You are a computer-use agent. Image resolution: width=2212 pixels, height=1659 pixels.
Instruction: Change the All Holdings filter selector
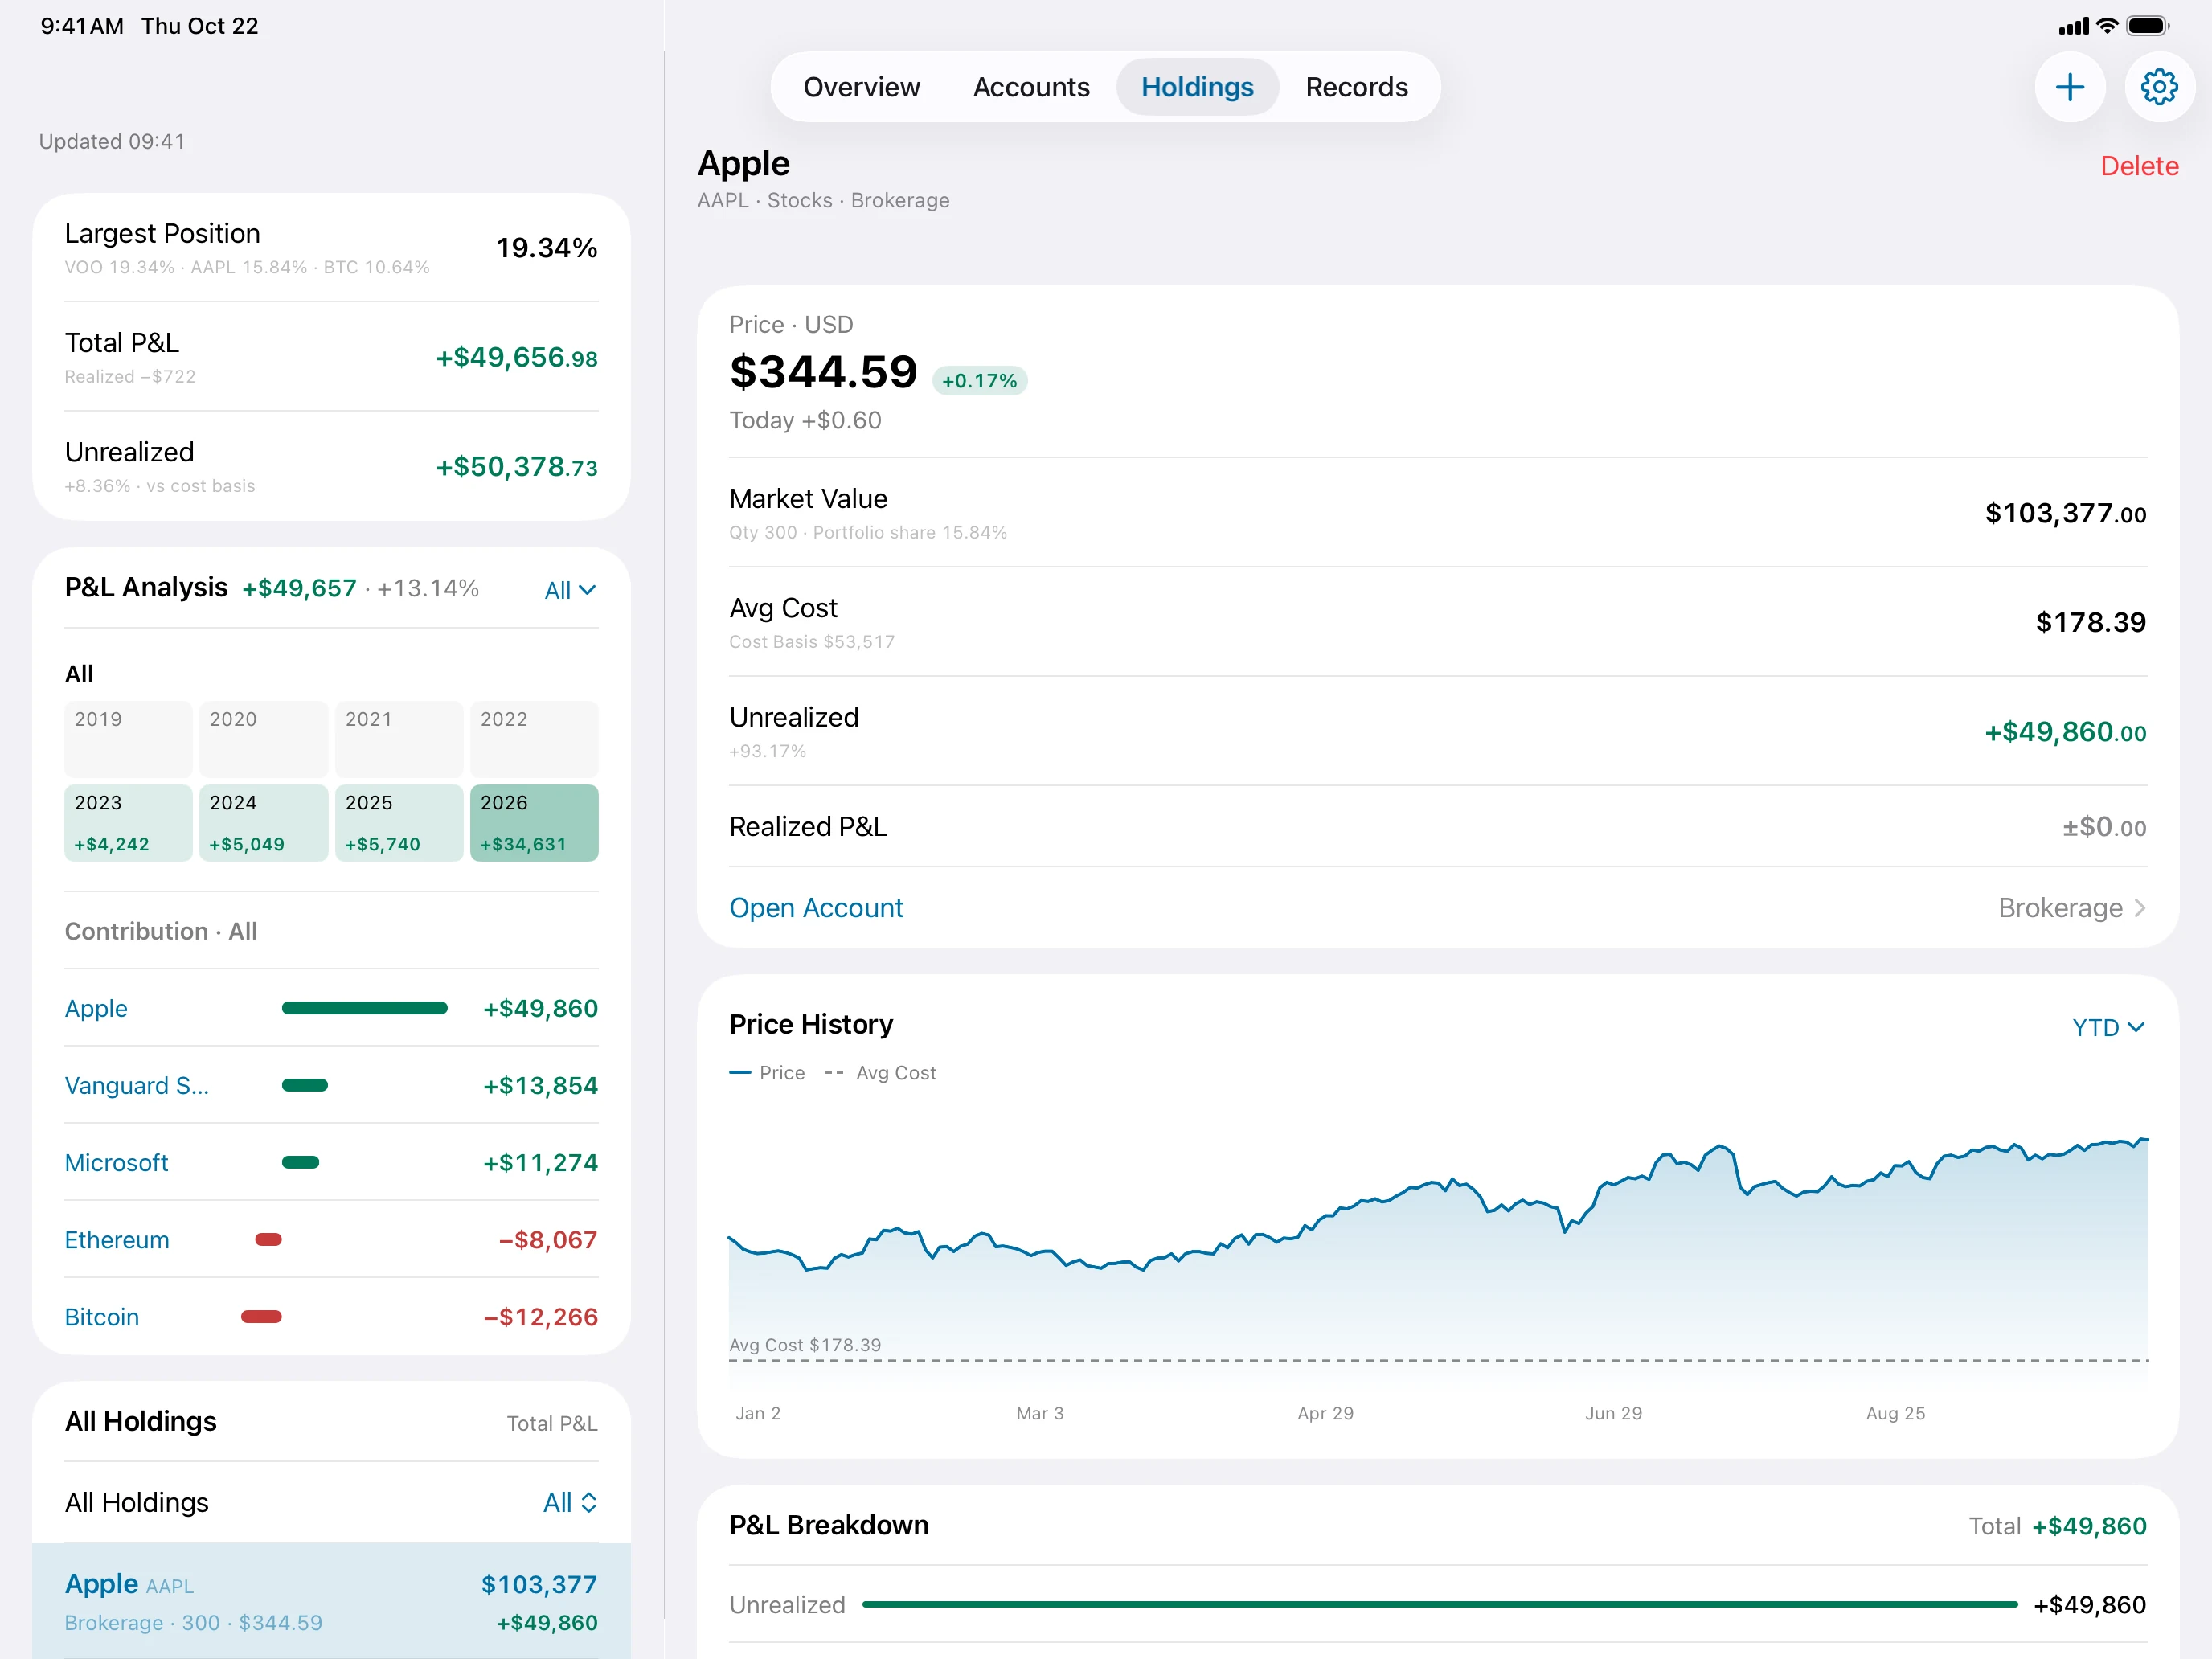pyautogui.click(x=570, y=1503)
